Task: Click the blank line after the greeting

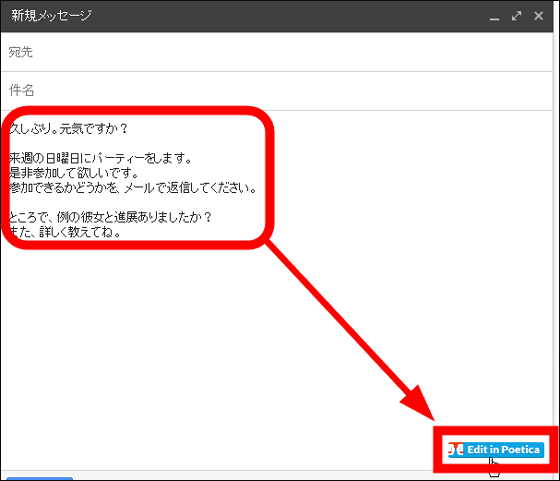Action: (136, 143)
